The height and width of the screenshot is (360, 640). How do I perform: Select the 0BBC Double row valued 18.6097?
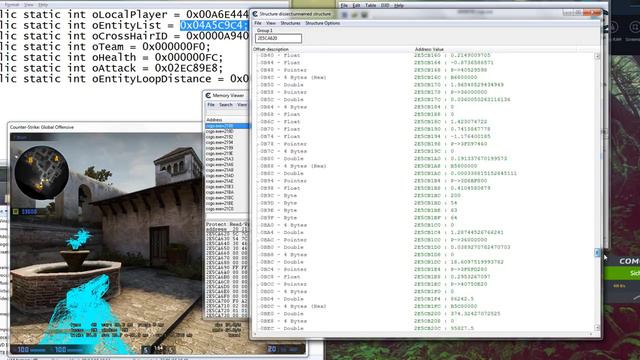click(424, 262)
